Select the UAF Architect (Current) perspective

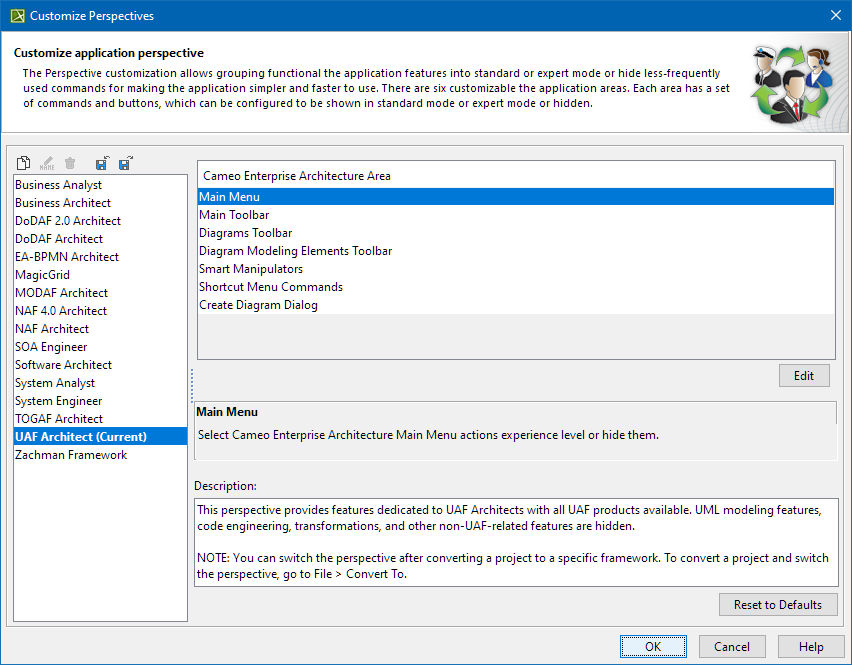coord(80,437)
